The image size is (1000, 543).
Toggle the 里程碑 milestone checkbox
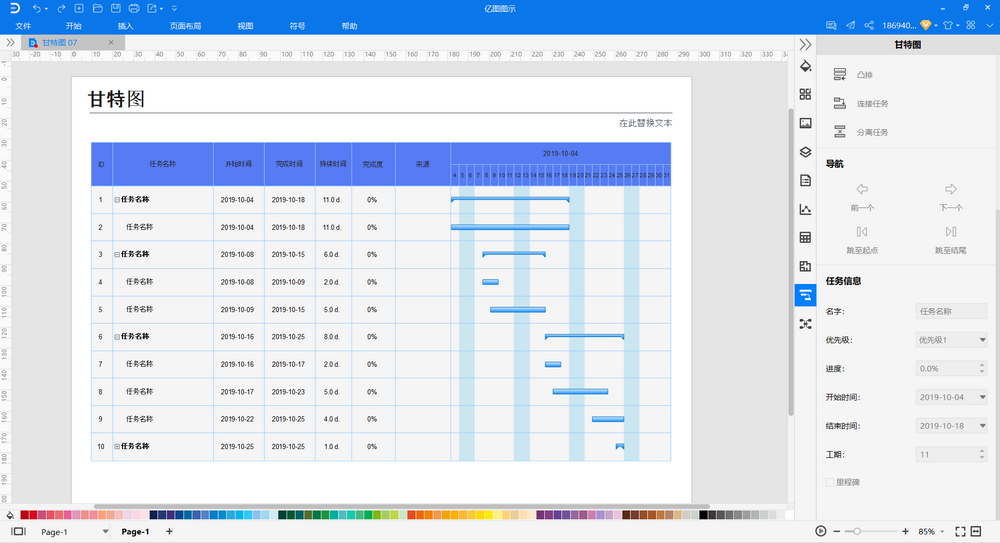click(830, 482)
